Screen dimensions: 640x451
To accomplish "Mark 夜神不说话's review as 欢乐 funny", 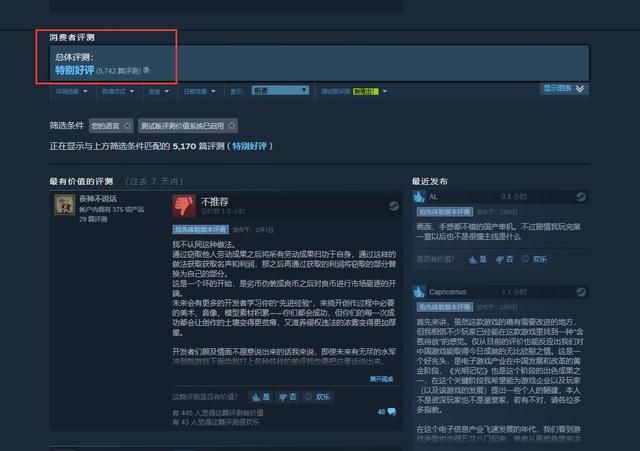I will [x=318, y=397].
